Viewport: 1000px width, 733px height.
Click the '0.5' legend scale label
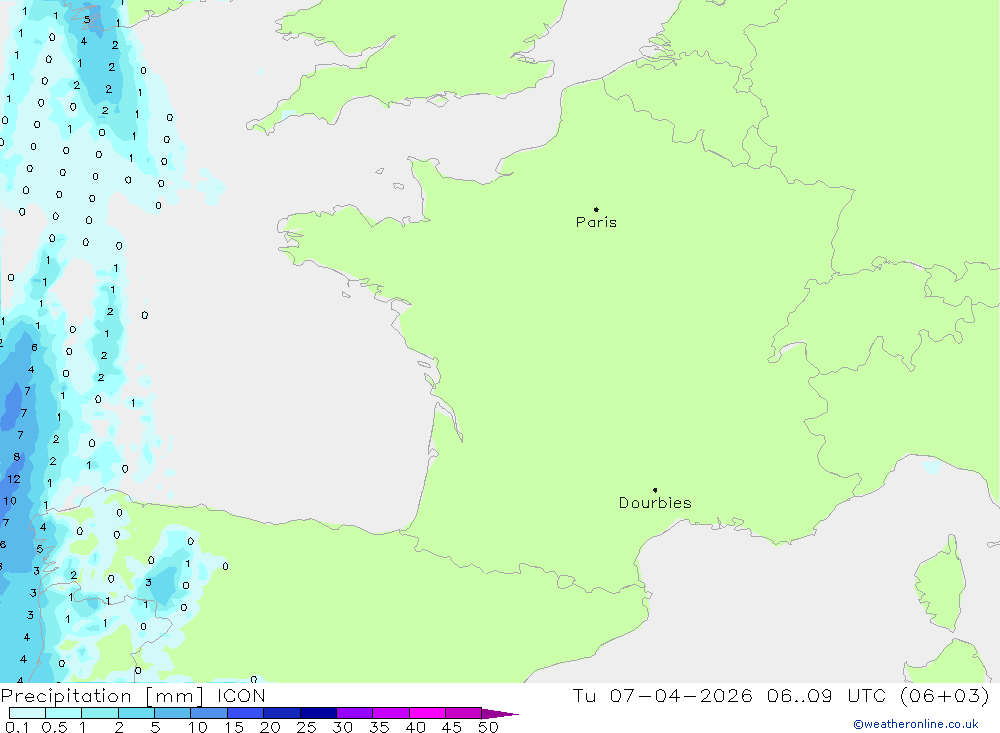[x=54, y=727]
